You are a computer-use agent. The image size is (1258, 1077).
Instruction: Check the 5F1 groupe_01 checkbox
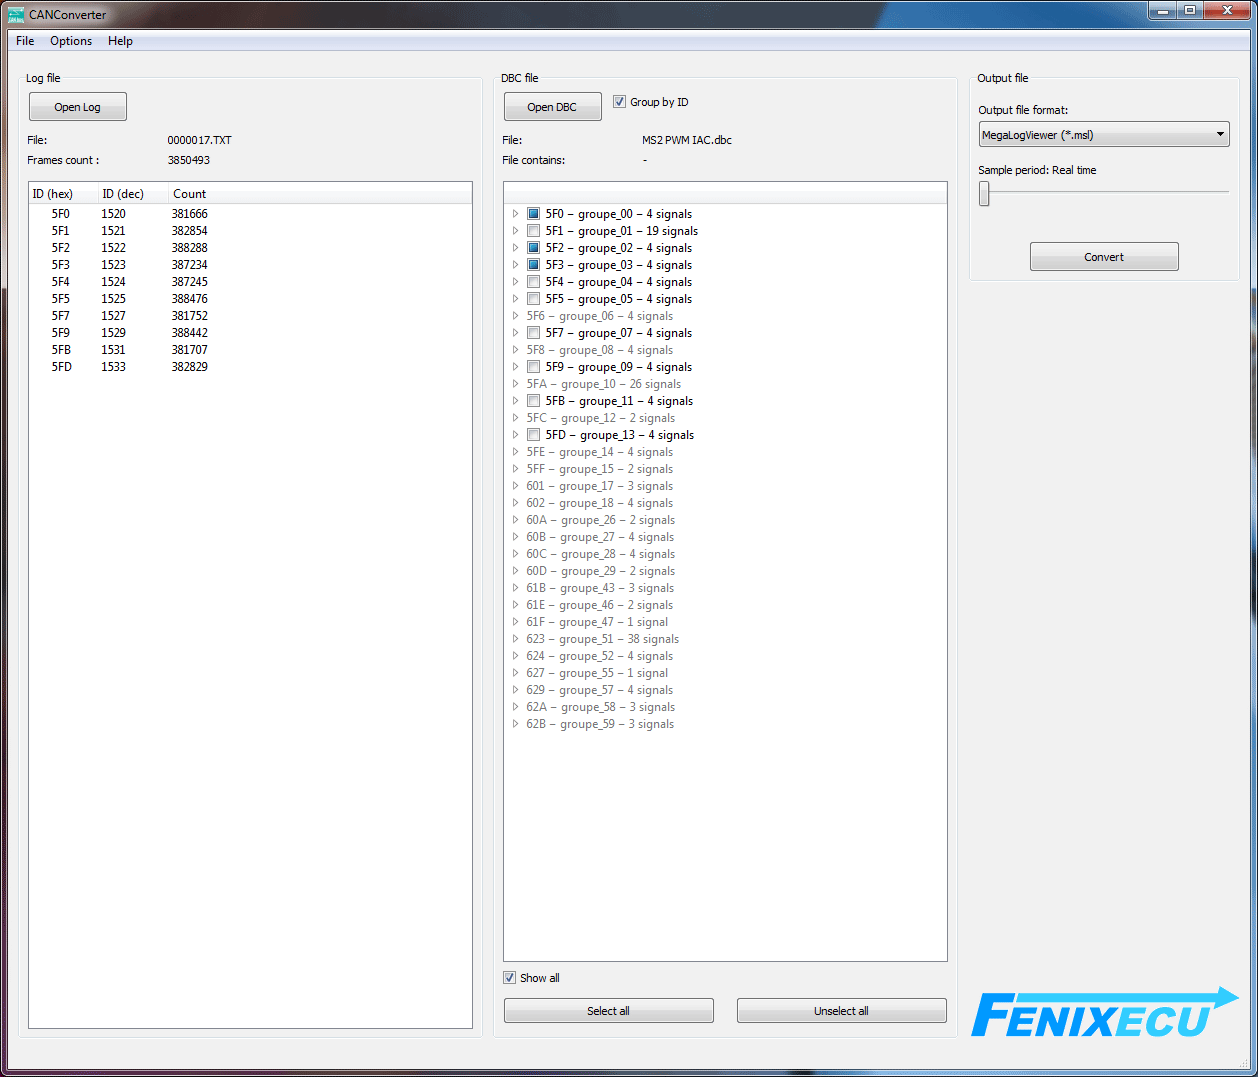click(x=534, y=231)
